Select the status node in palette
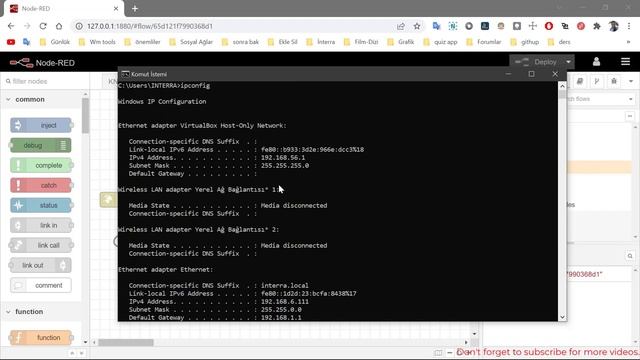Image resolution: width=640 pixels, height=360 pixels. 41,205
